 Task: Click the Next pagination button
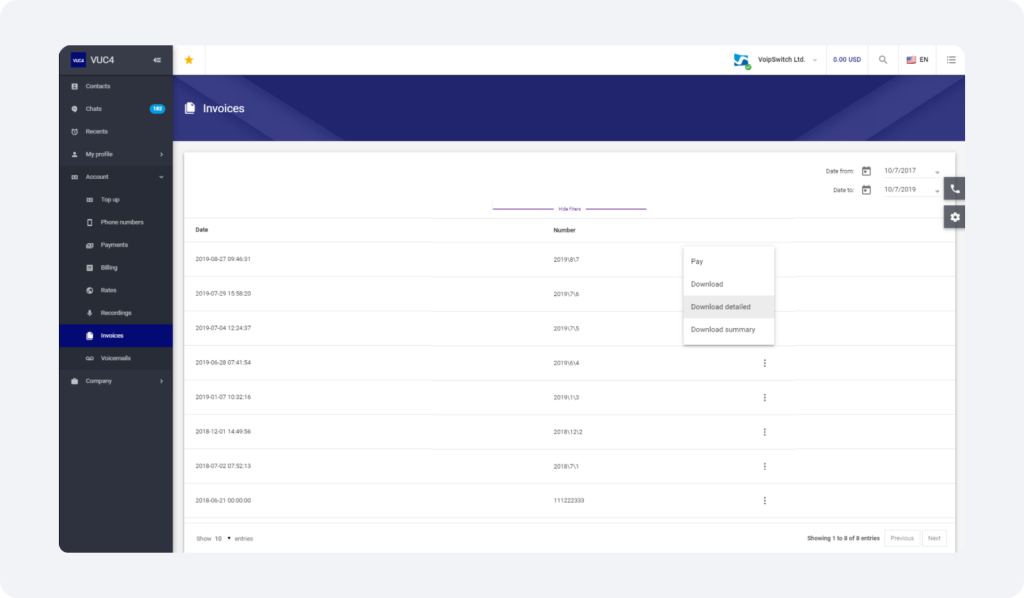pyautogui.click(x=934, y=538)
